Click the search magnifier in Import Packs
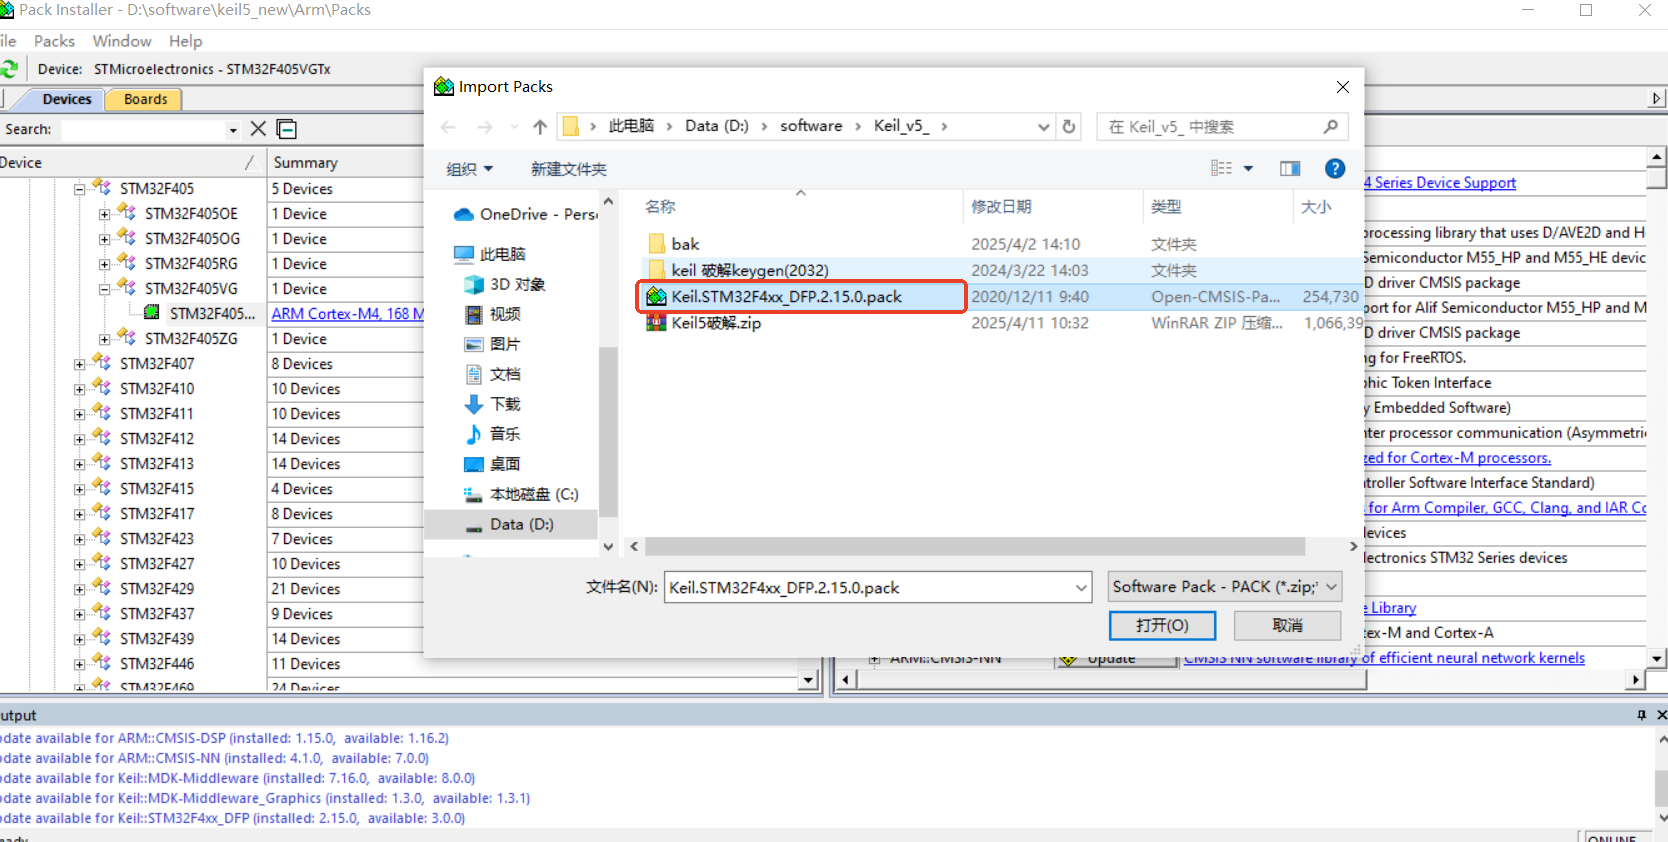This screenshot has width=1668, height=842. pos(1330,127)
